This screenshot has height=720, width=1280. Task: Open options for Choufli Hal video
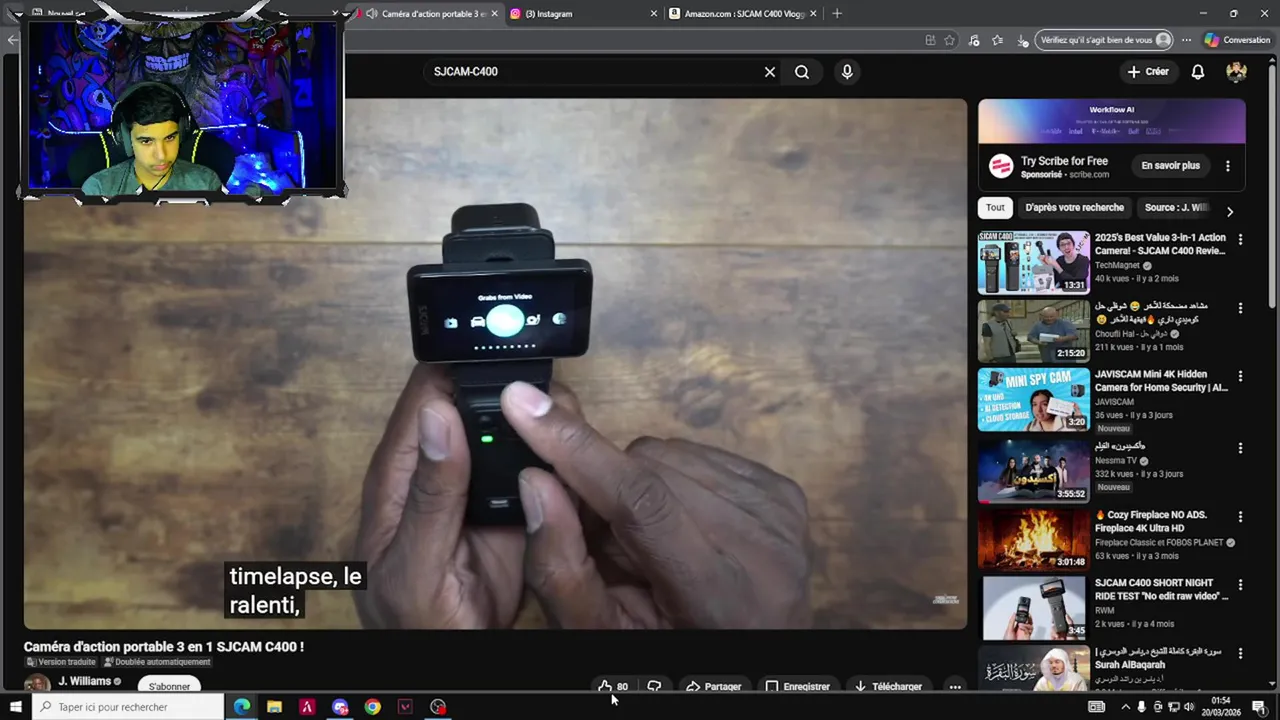click(1240, 308)
